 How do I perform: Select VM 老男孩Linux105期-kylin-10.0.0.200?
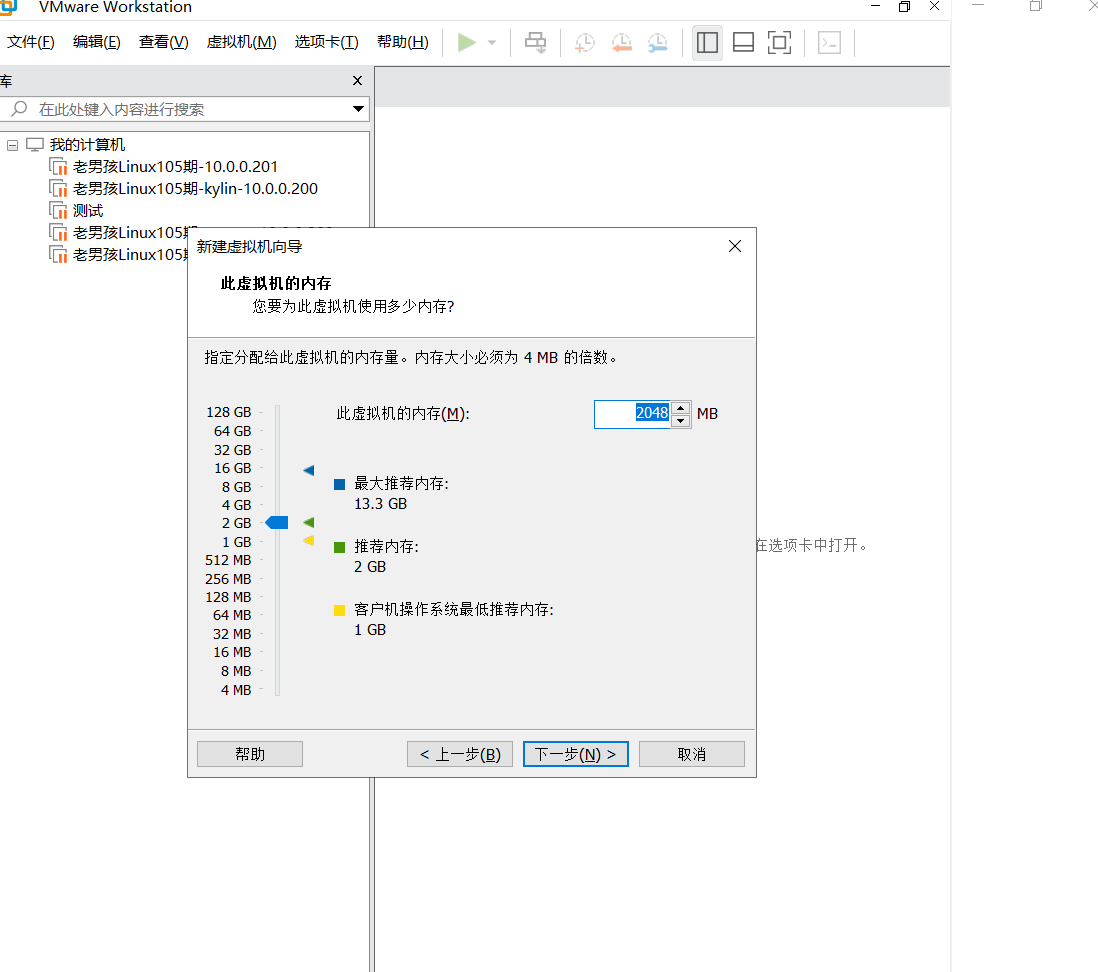click(195, 188)
